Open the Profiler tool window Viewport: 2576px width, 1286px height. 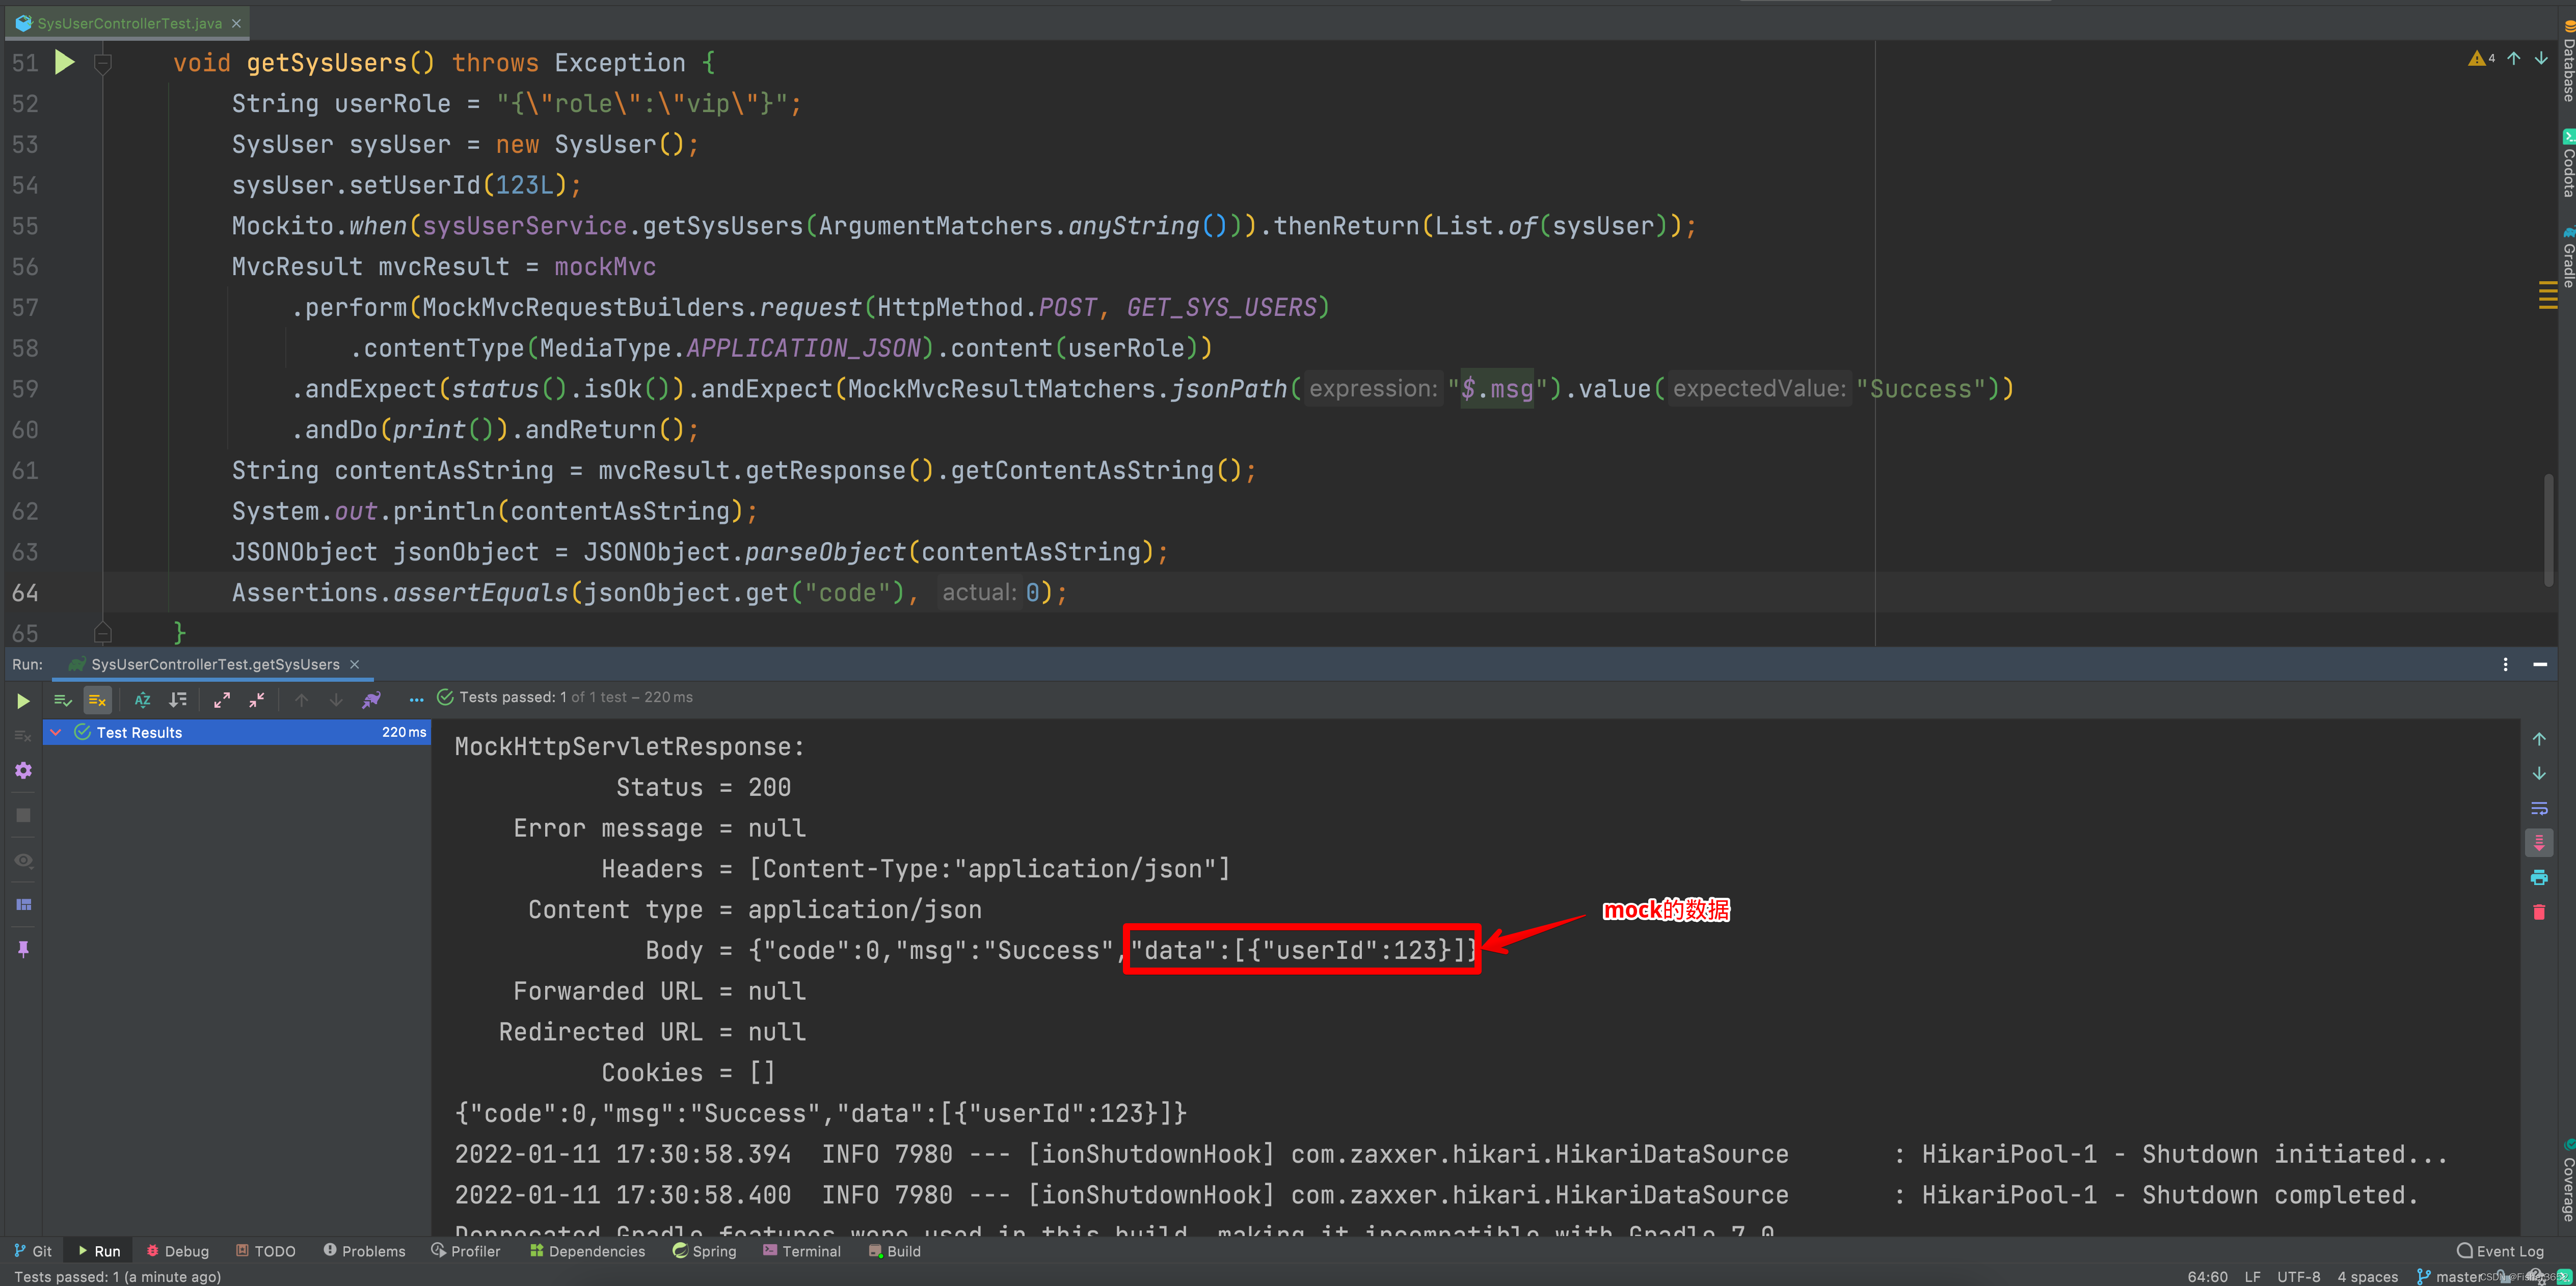pos(465,1250)
